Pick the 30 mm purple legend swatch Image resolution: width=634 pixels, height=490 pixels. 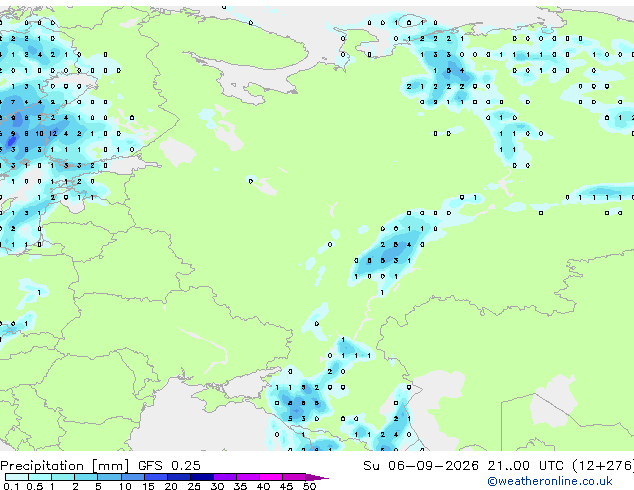[225, 477]
